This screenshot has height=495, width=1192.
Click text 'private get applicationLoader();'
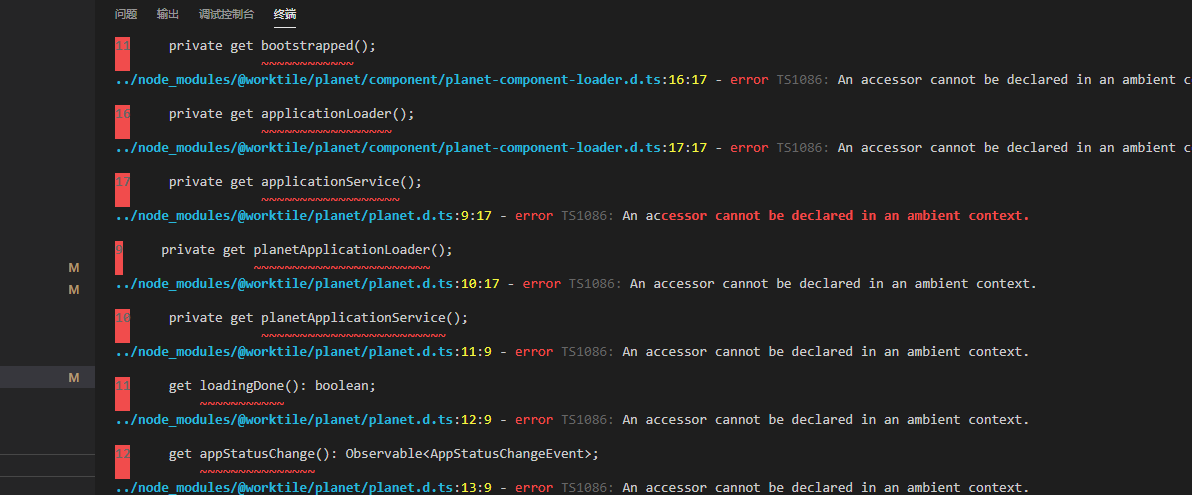291,114
